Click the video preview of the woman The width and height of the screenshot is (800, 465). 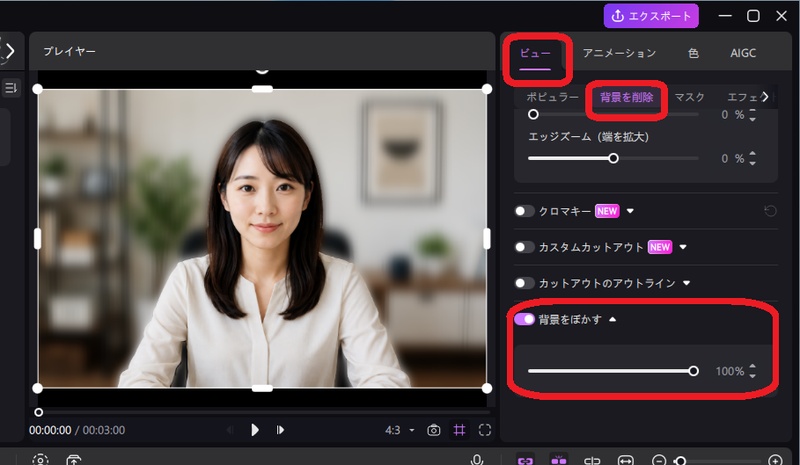pyautogui.click(x=262, y=238)
